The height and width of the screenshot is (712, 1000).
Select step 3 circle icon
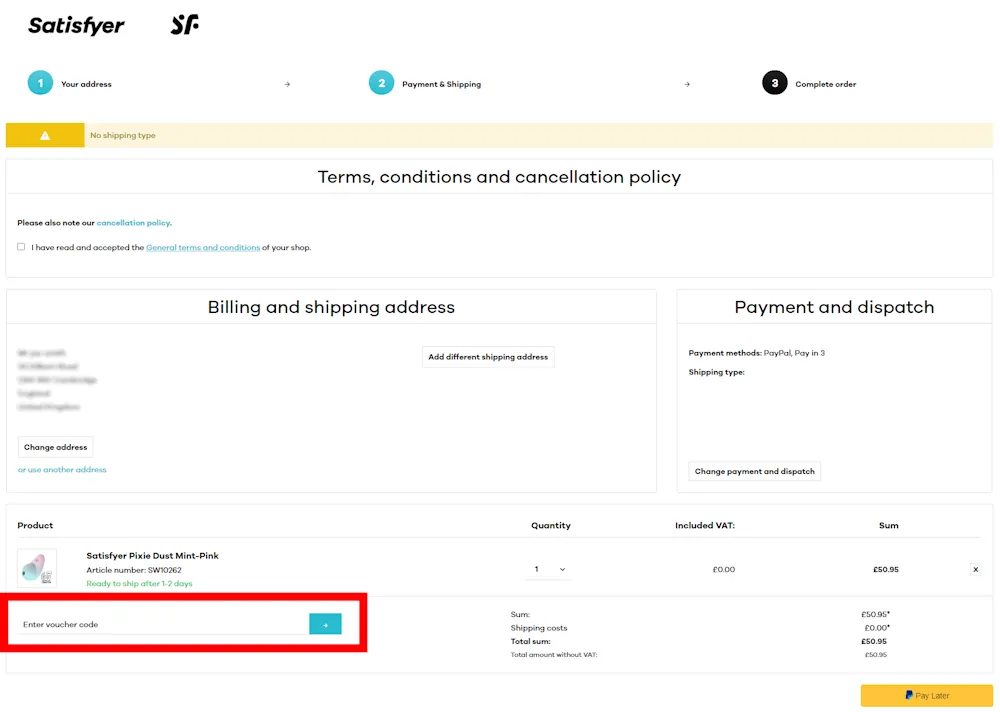[x=775, y=83]
